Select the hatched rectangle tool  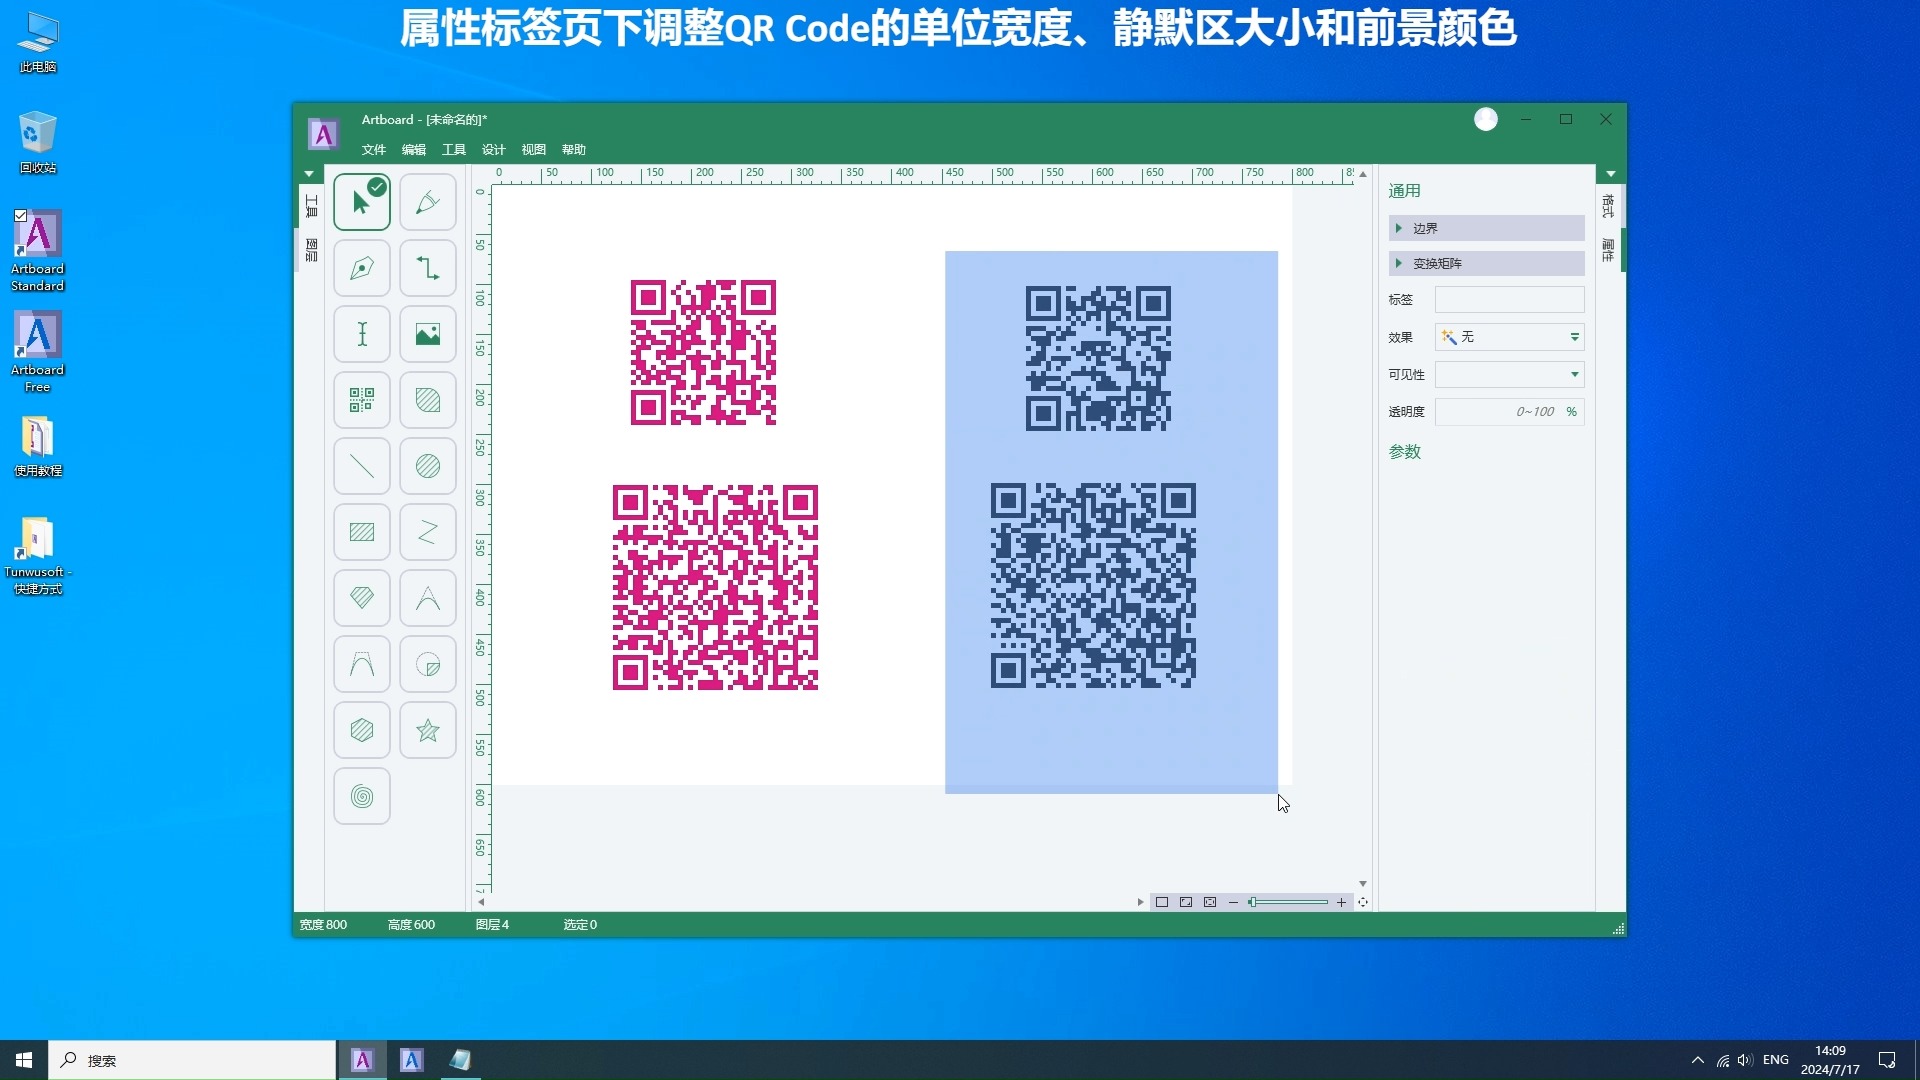(x=362, y=532)
